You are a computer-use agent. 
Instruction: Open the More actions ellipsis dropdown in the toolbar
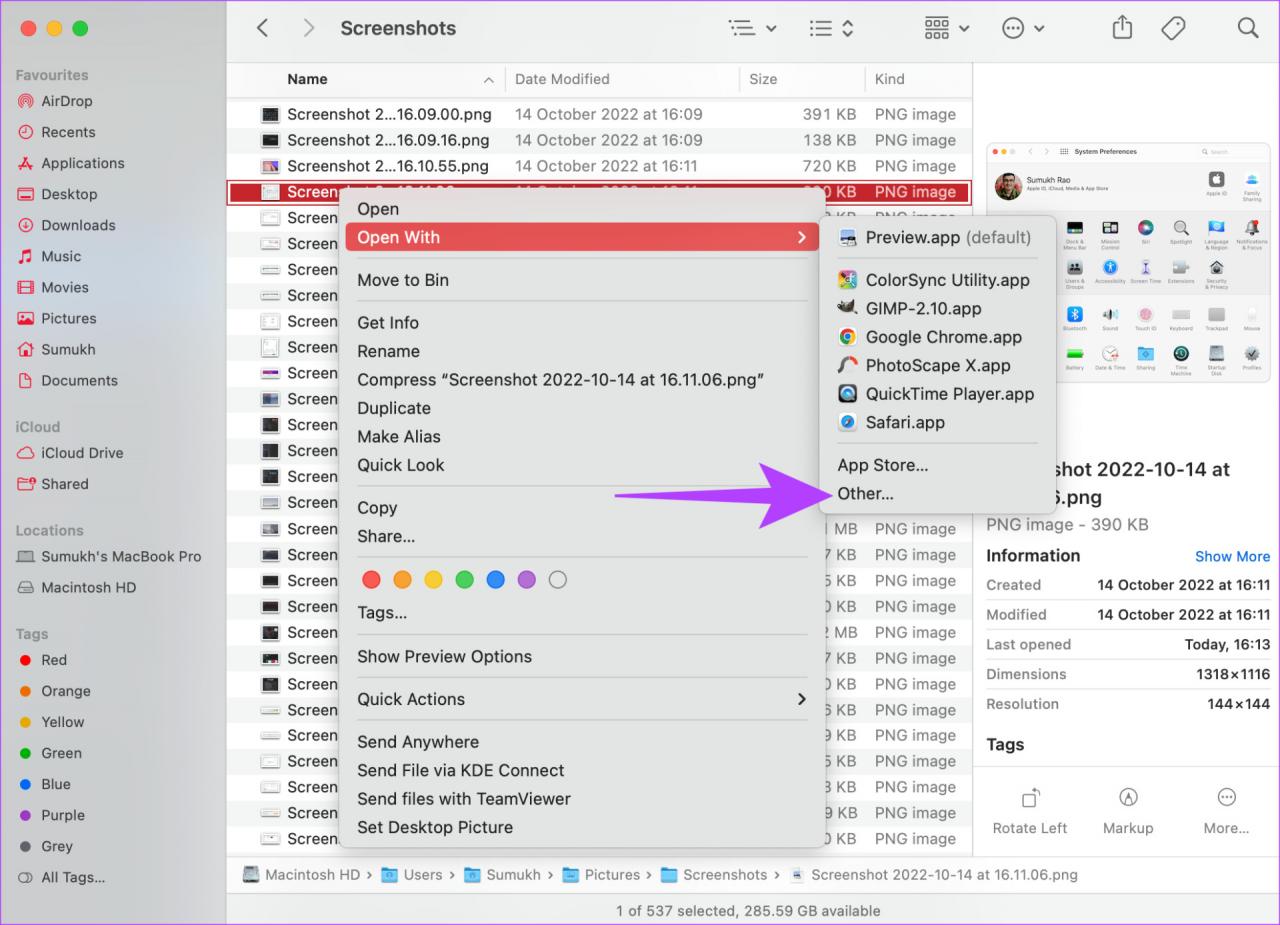1022,28
